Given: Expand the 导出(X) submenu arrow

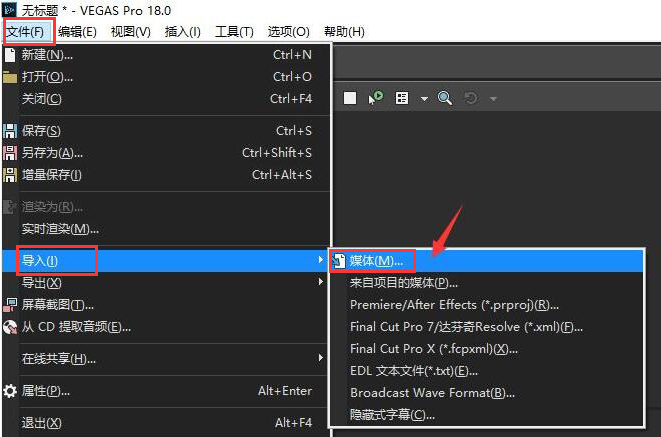Looking at the screenshot, I should (x=321, y=282).
